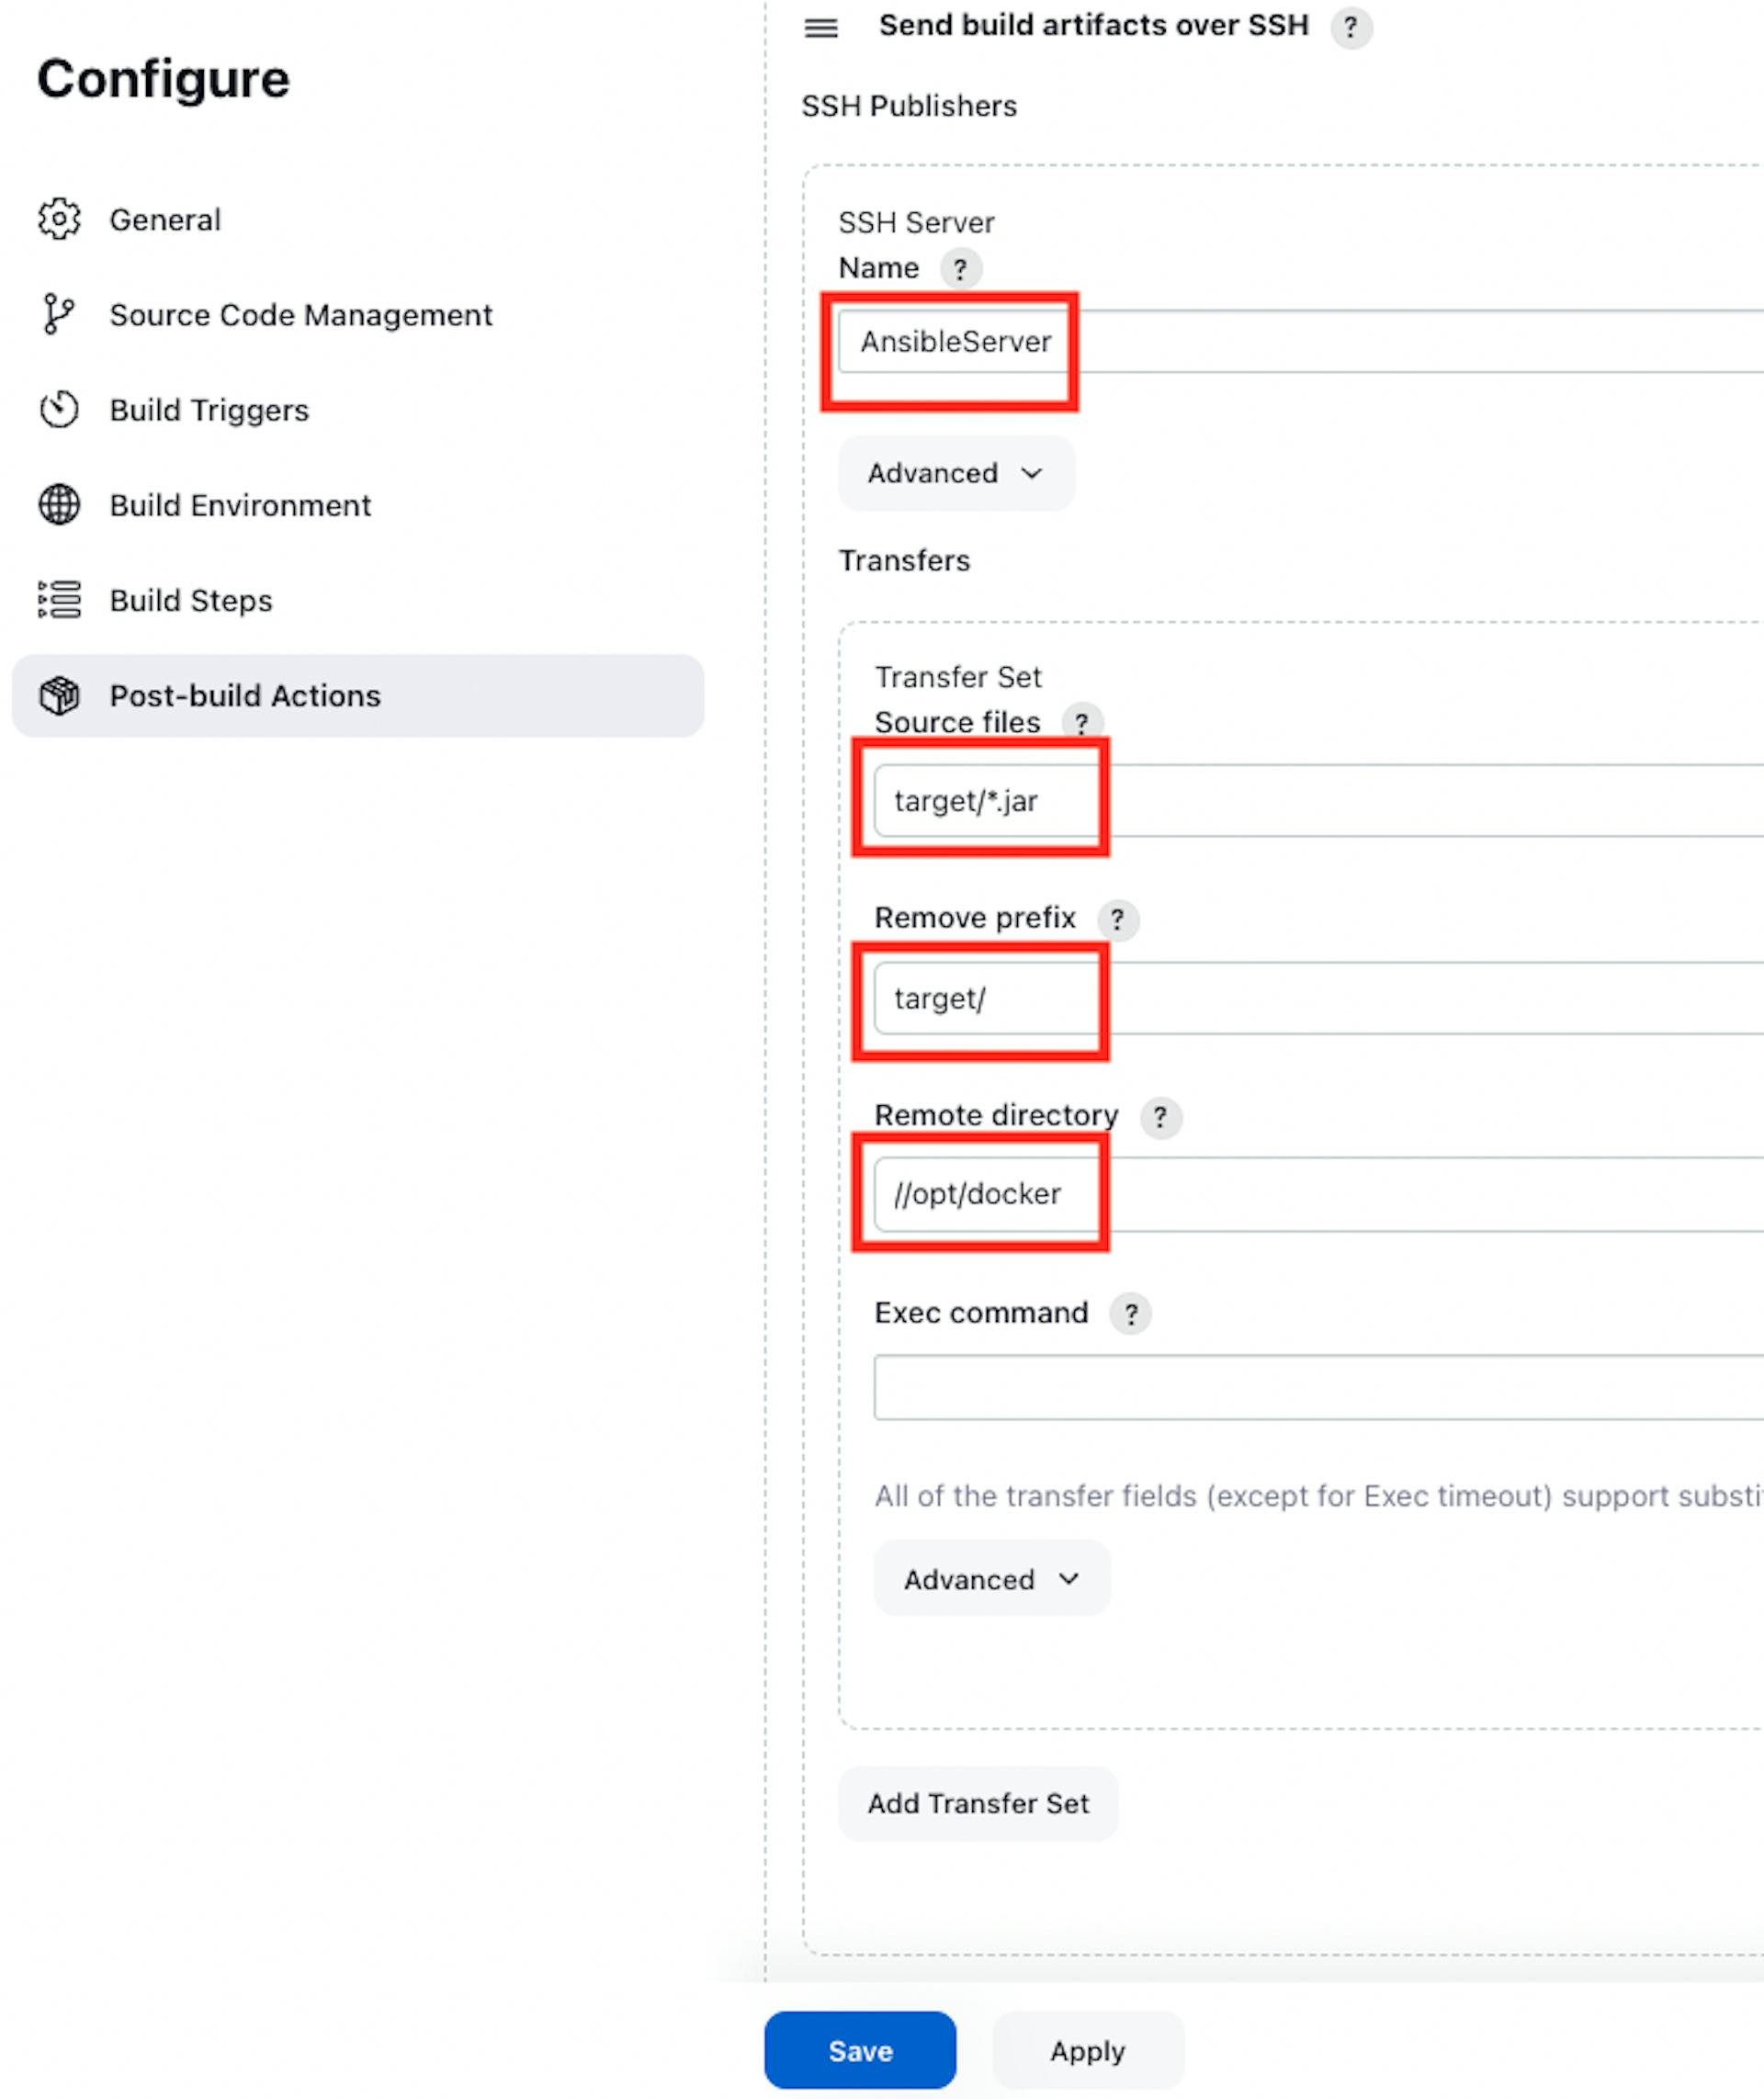The image size is (1764, 2099).
Task: Click the Source Code Management icon
Action: coord(54,315)
